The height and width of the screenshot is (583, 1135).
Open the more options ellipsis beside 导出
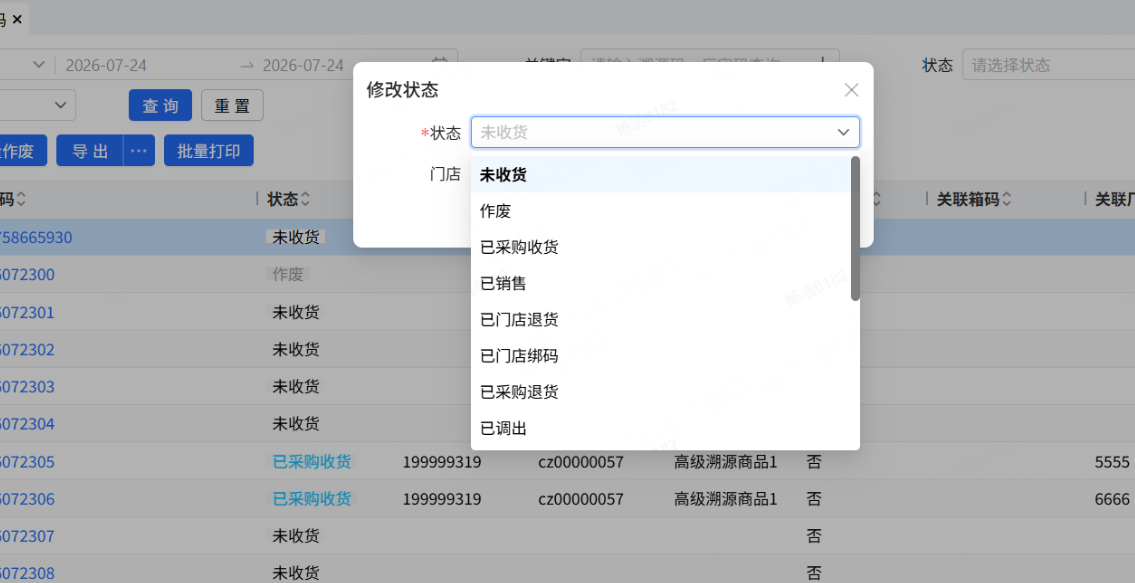[139, 151]
